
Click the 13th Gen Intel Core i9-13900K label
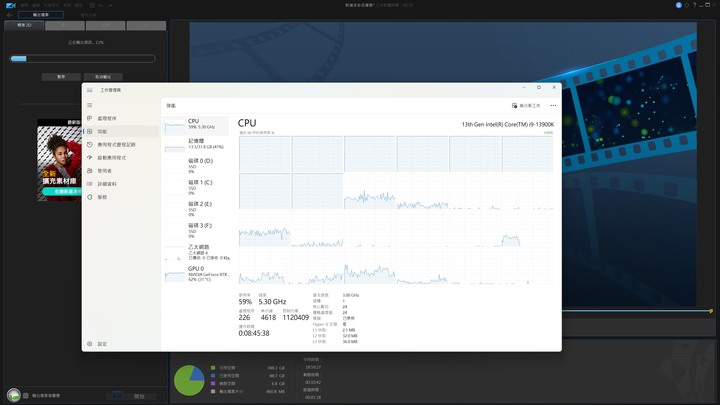pos(507,124)
